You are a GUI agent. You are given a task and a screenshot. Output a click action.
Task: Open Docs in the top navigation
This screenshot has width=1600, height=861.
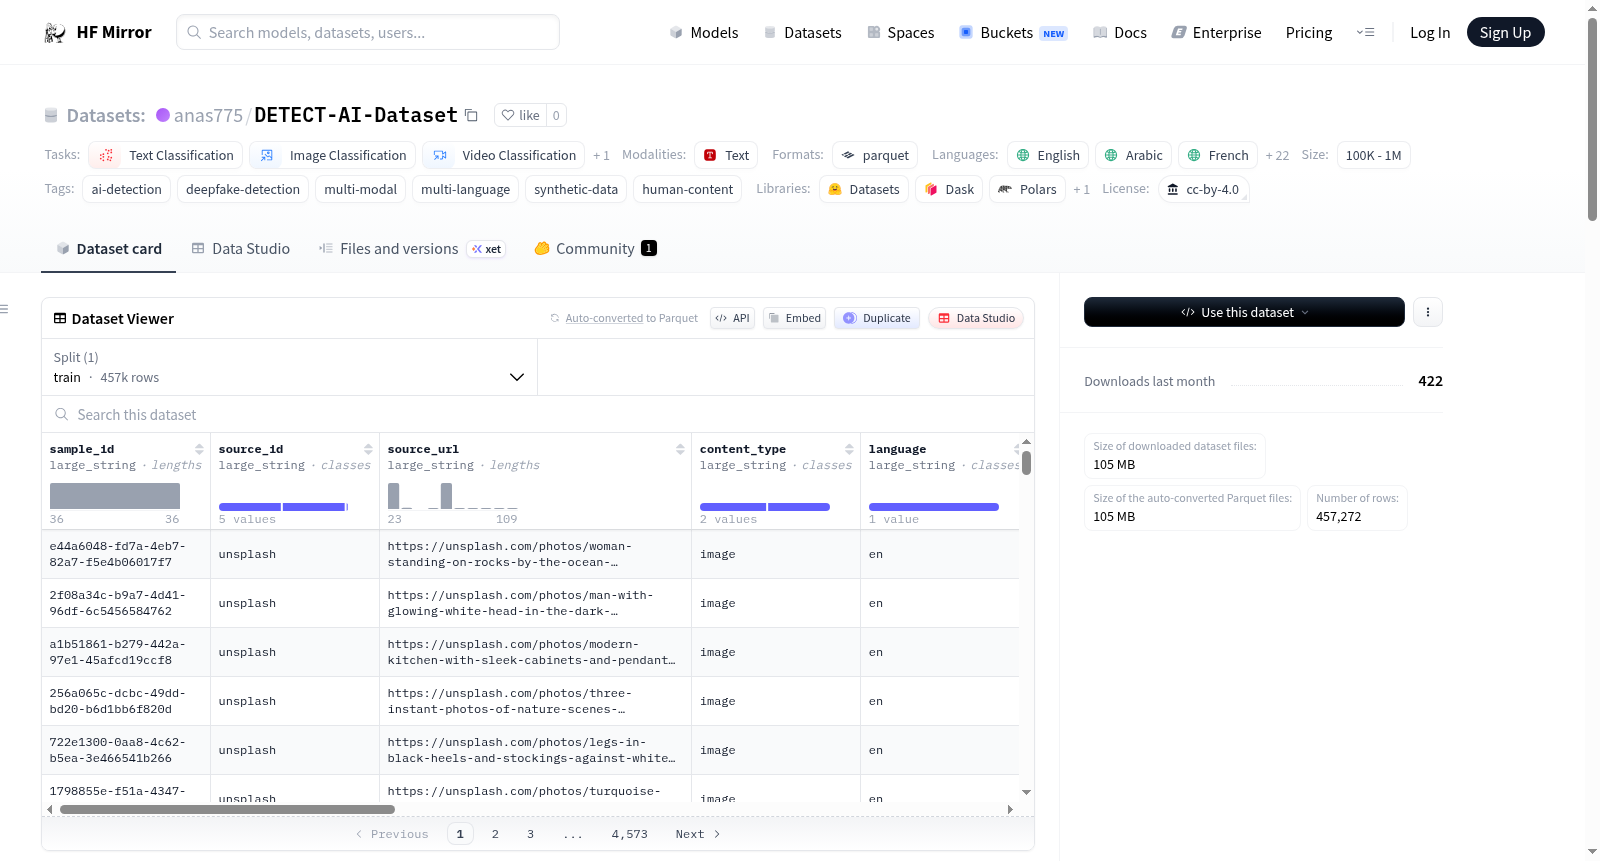[x=1120, y=33]
